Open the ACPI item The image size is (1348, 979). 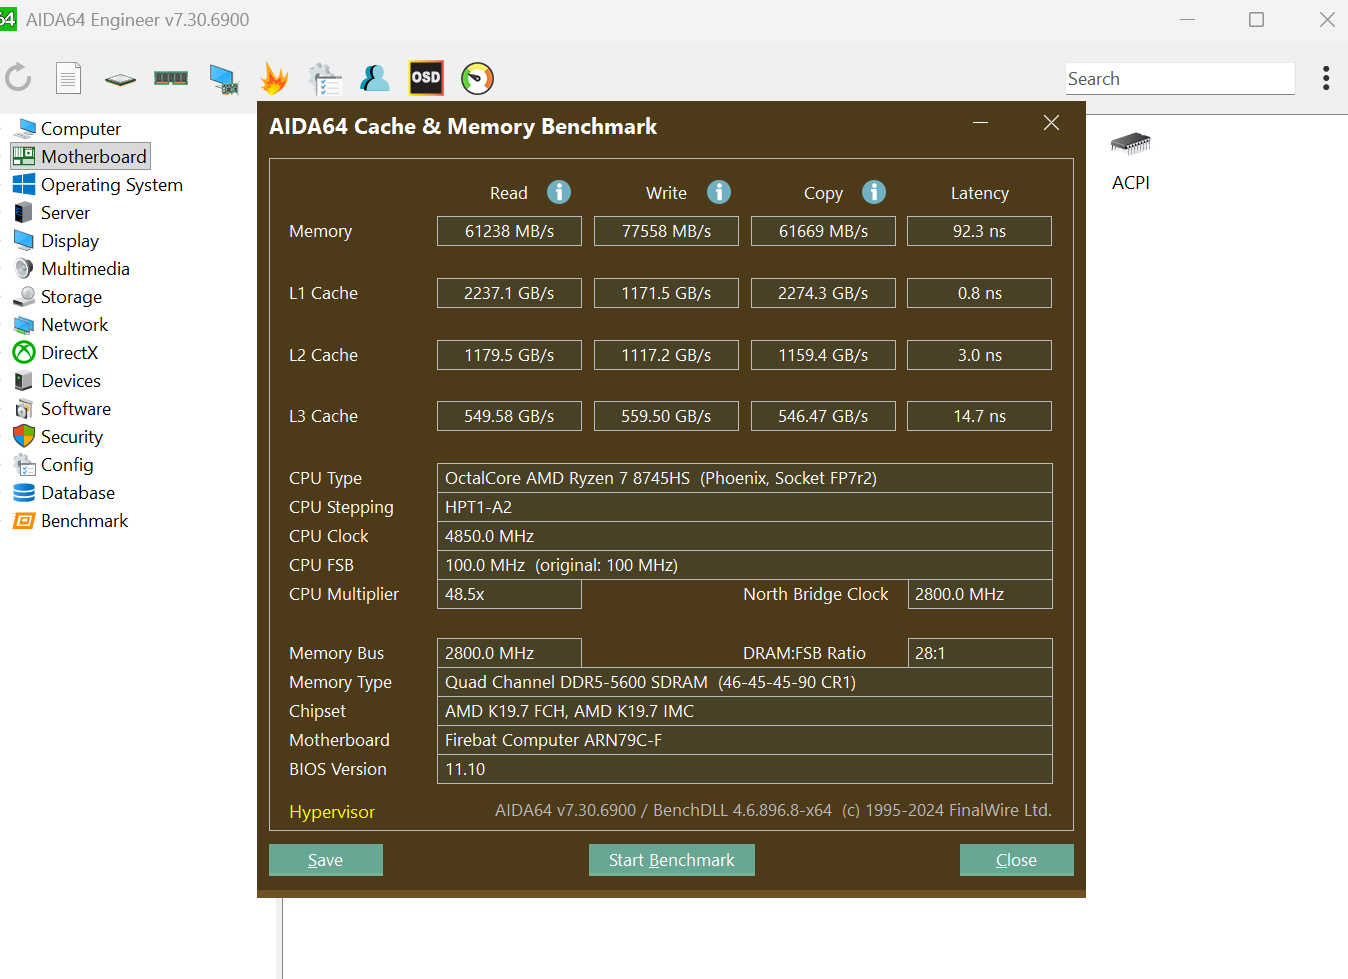tap(1130, 160)
